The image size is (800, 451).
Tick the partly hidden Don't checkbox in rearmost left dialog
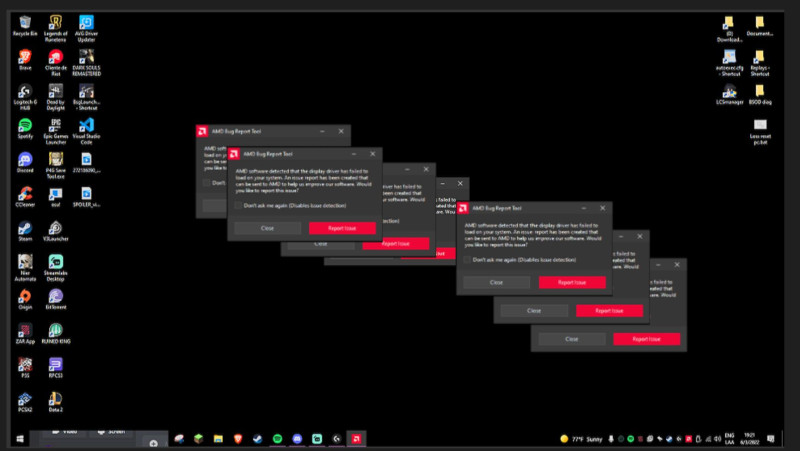pos(207,183)
